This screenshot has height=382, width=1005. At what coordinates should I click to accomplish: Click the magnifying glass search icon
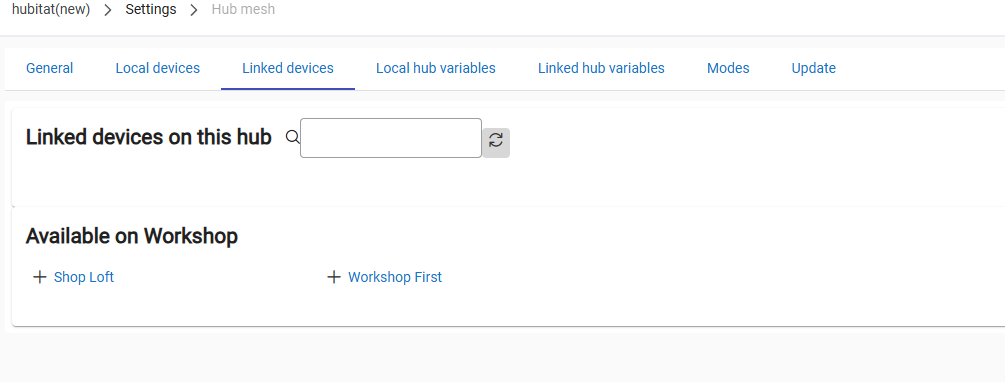click(x=292, y=137)
